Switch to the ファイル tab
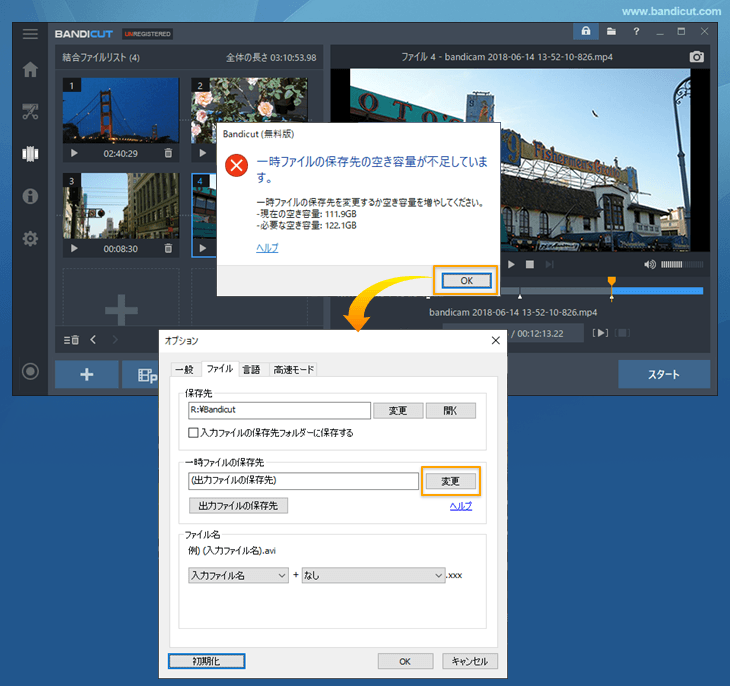The image size is (730, 686). pyautogui.click(x=220, y=369)
